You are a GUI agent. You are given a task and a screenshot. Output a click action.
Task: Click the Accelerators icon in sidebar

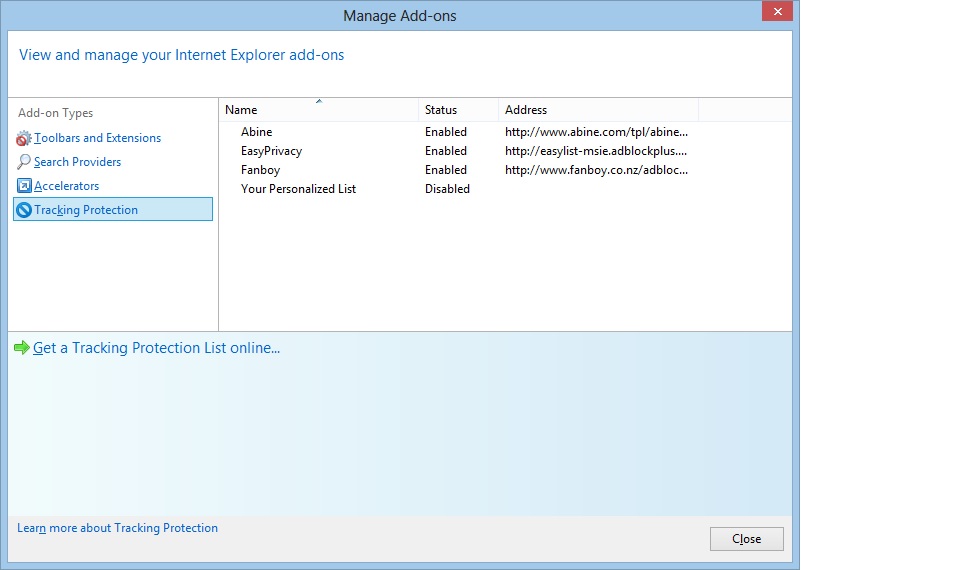pos(24,186)
